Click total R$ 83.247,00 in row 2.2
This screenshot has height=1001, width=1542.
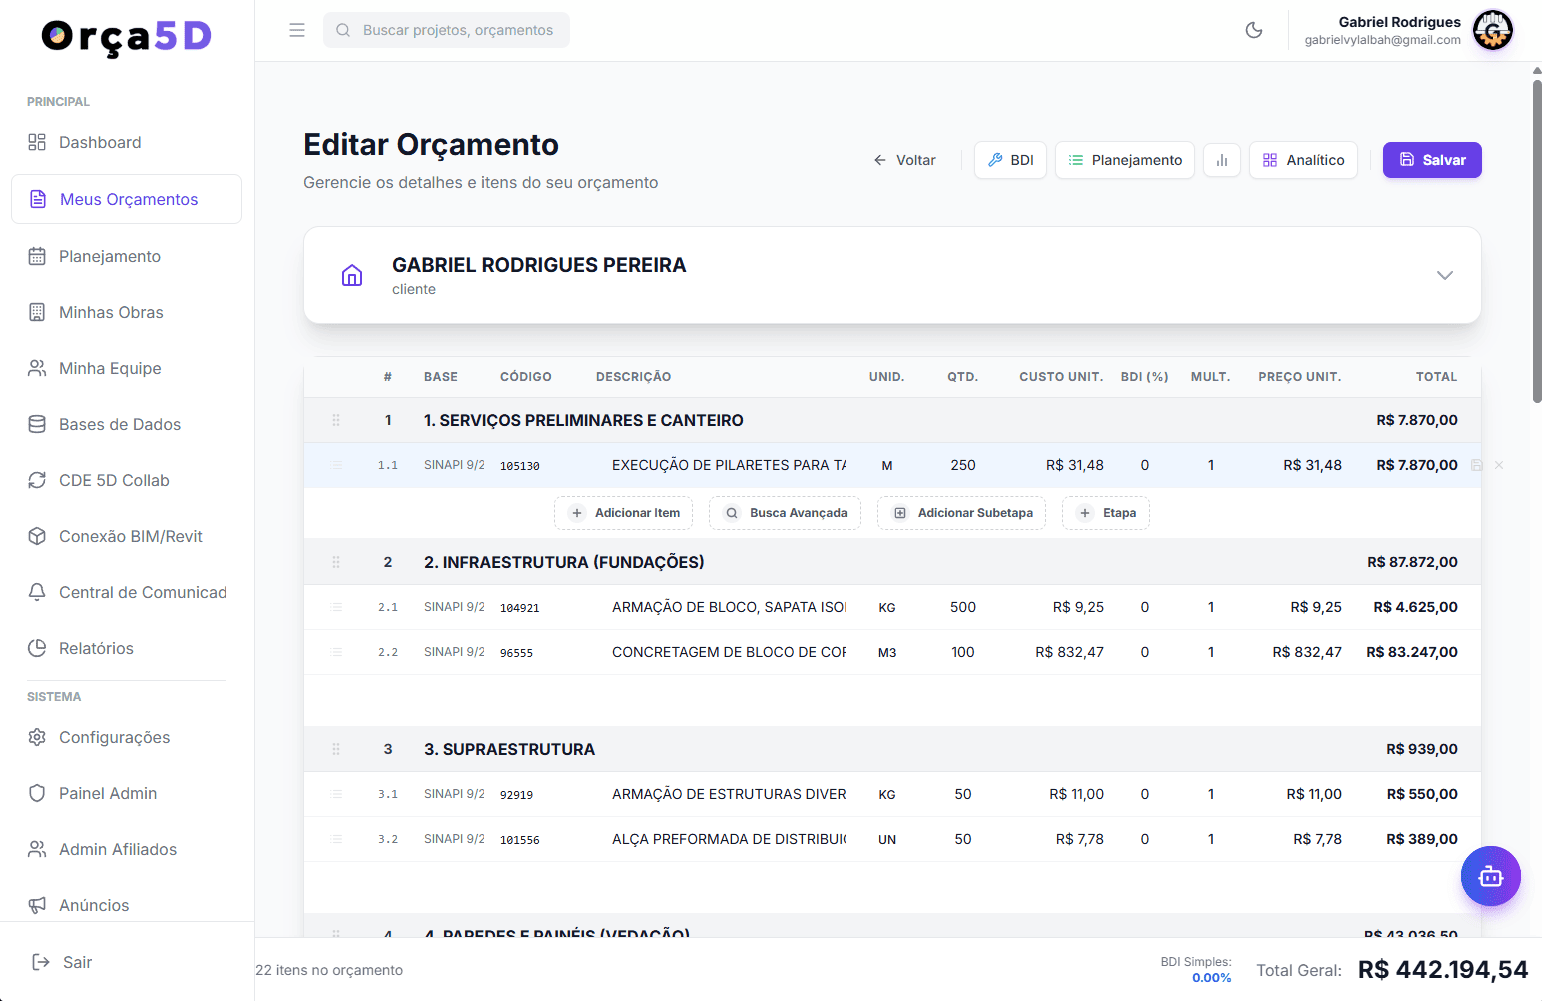click(1412, 652)
